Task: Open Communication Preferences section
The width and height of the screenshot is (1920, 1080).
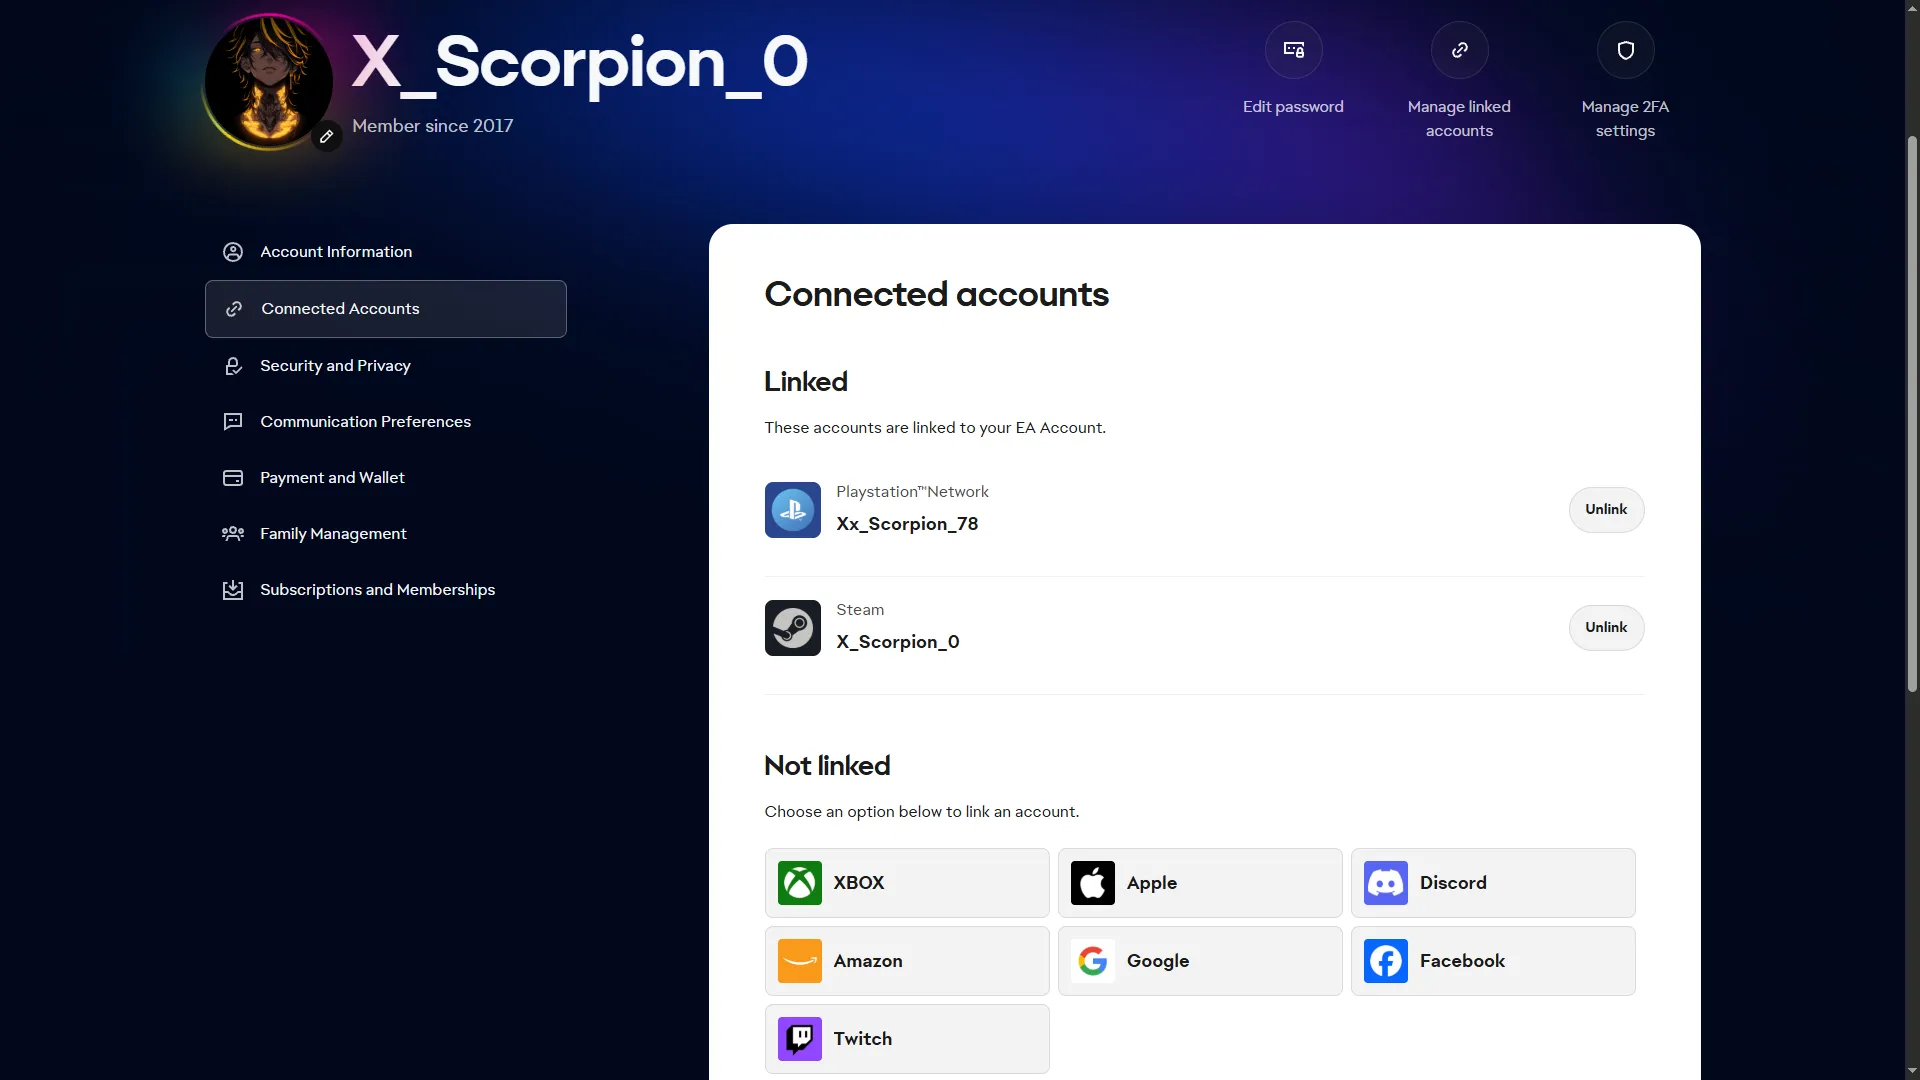Action: (x=386, y=422)
